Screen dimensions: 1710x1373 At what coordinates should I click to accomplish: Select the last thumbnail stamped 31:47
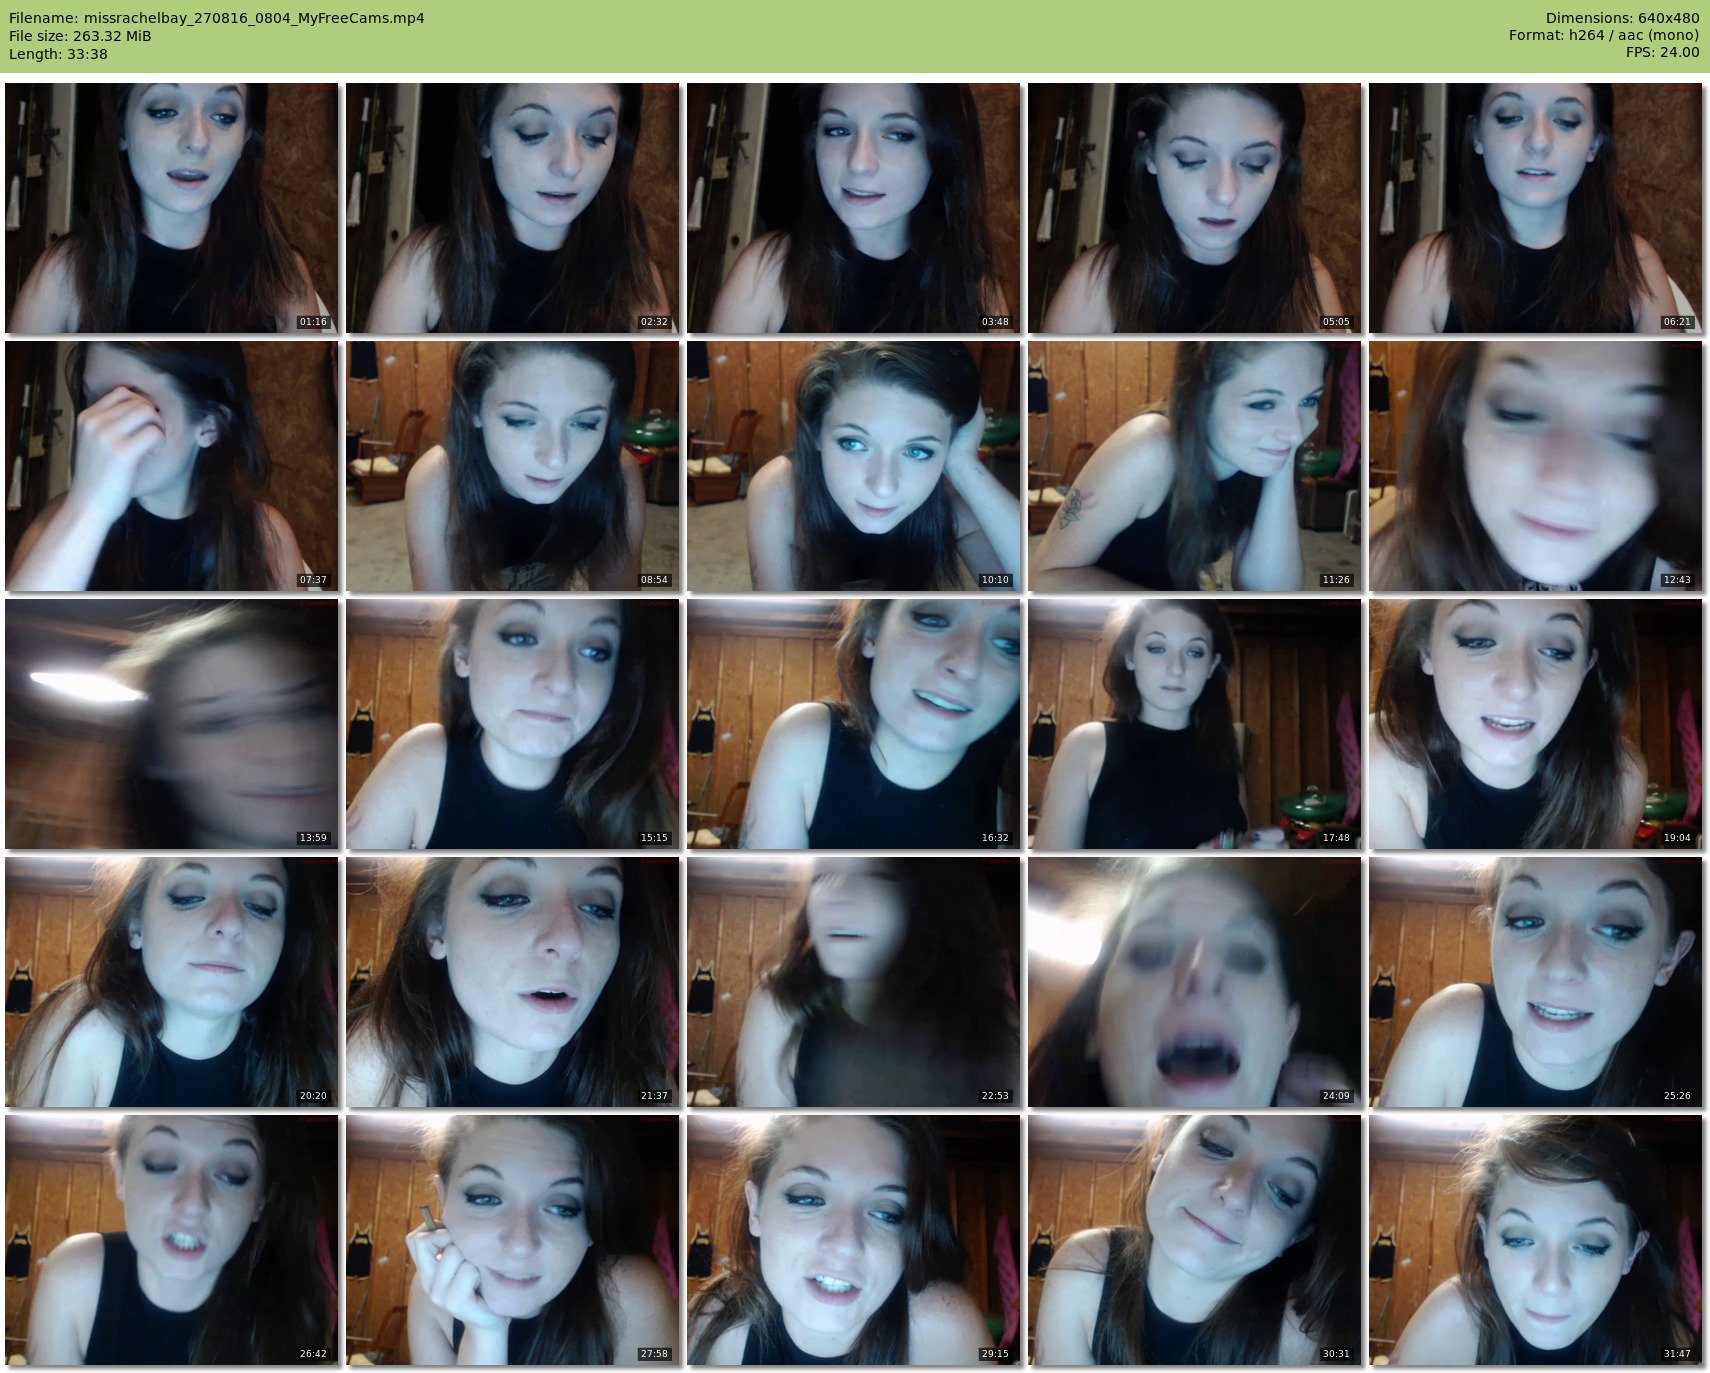(x=1535, y=1240)
